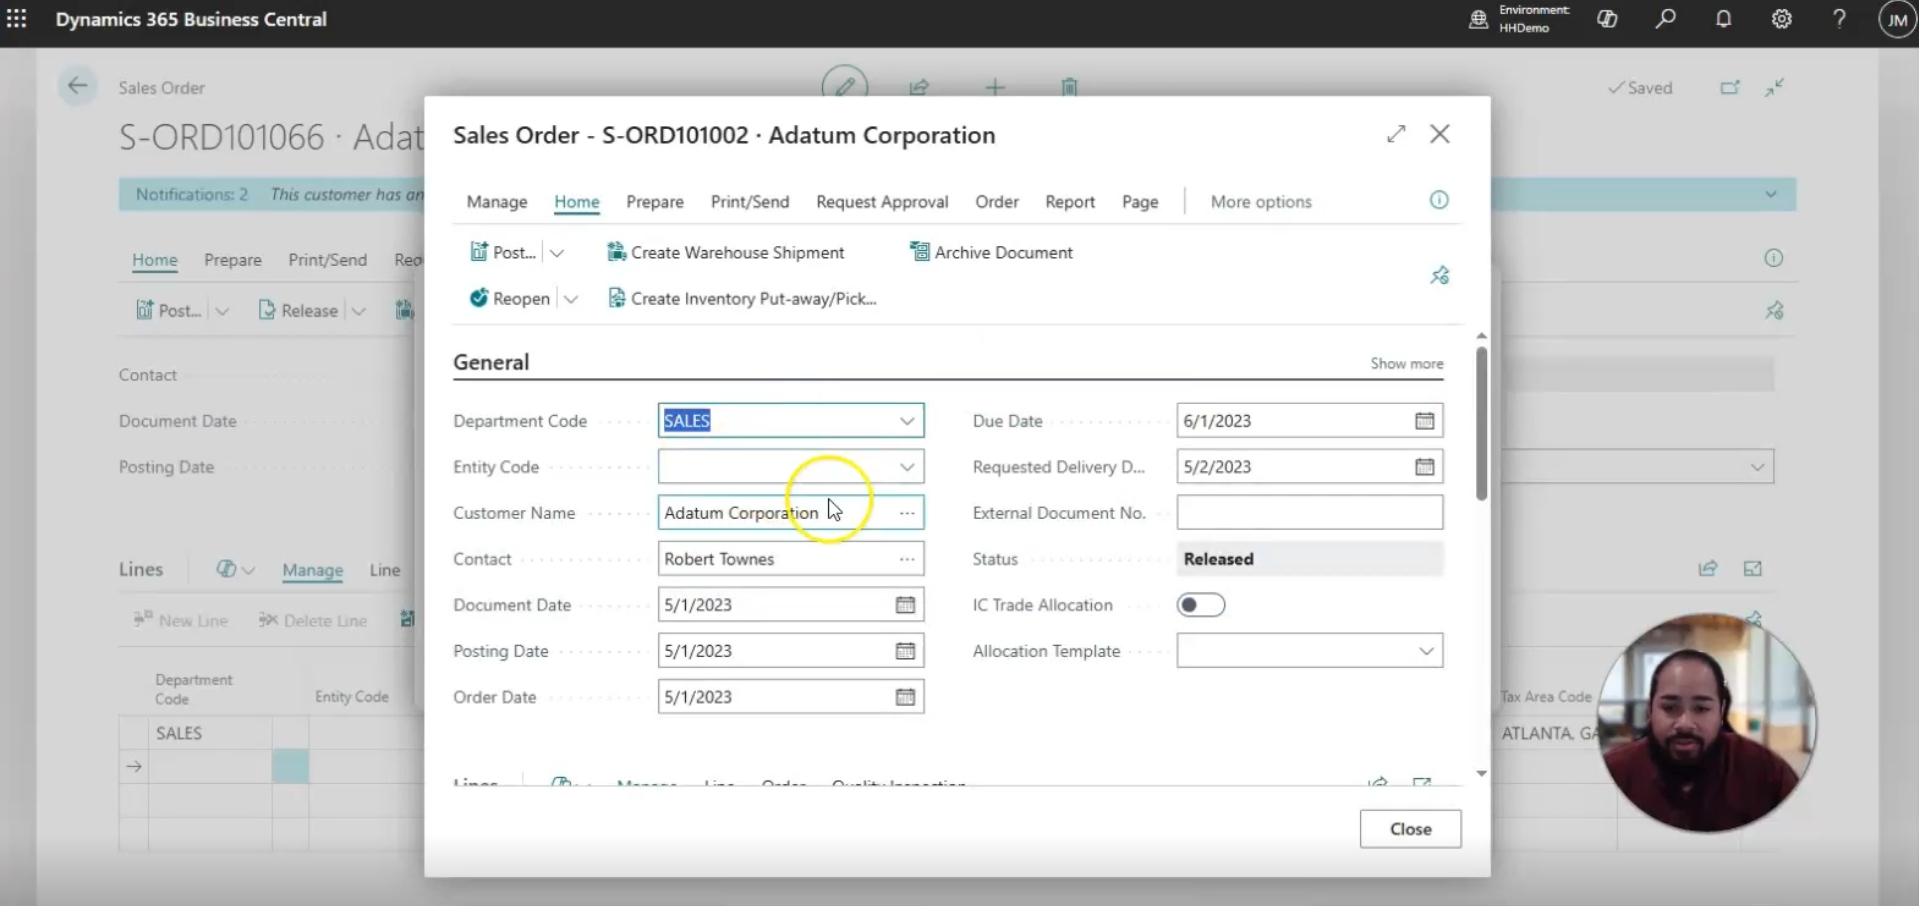Click the pin toolbar icon in dialog
Image resolution: width=1919 pixels, height=906 pixels.
pos(1439,275)
